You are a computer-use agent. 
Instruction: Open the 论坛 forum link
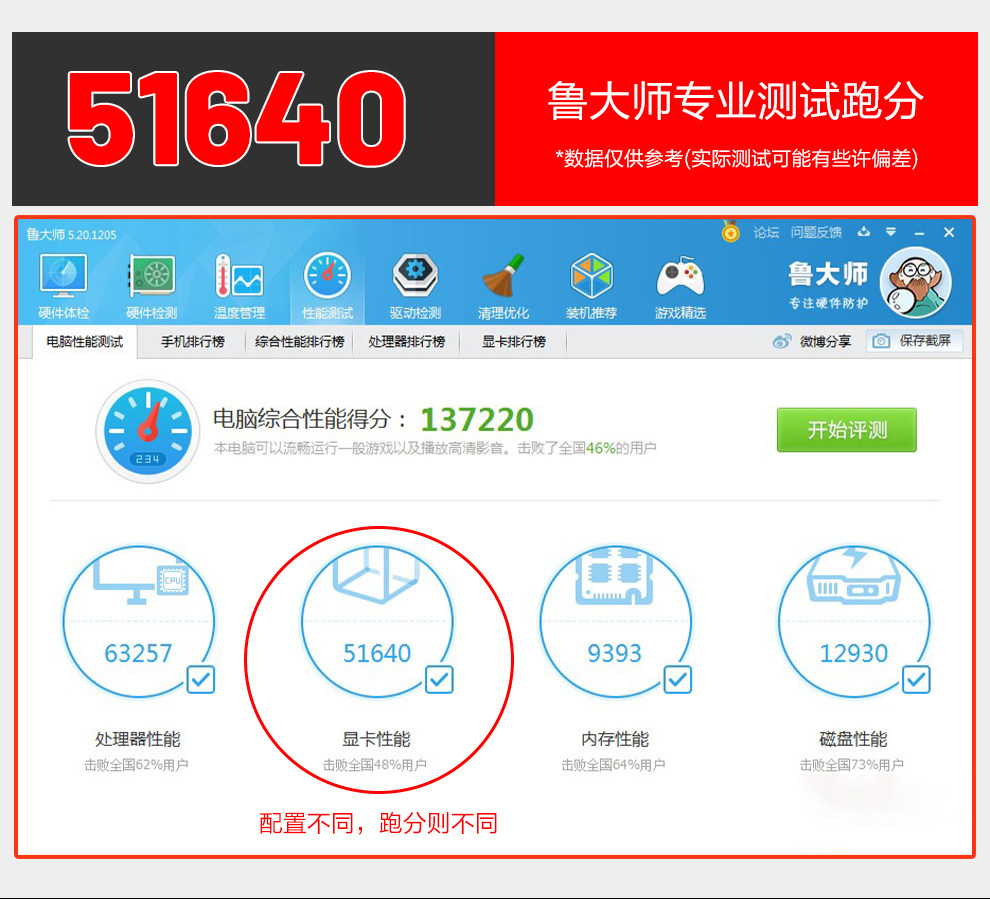766,232
